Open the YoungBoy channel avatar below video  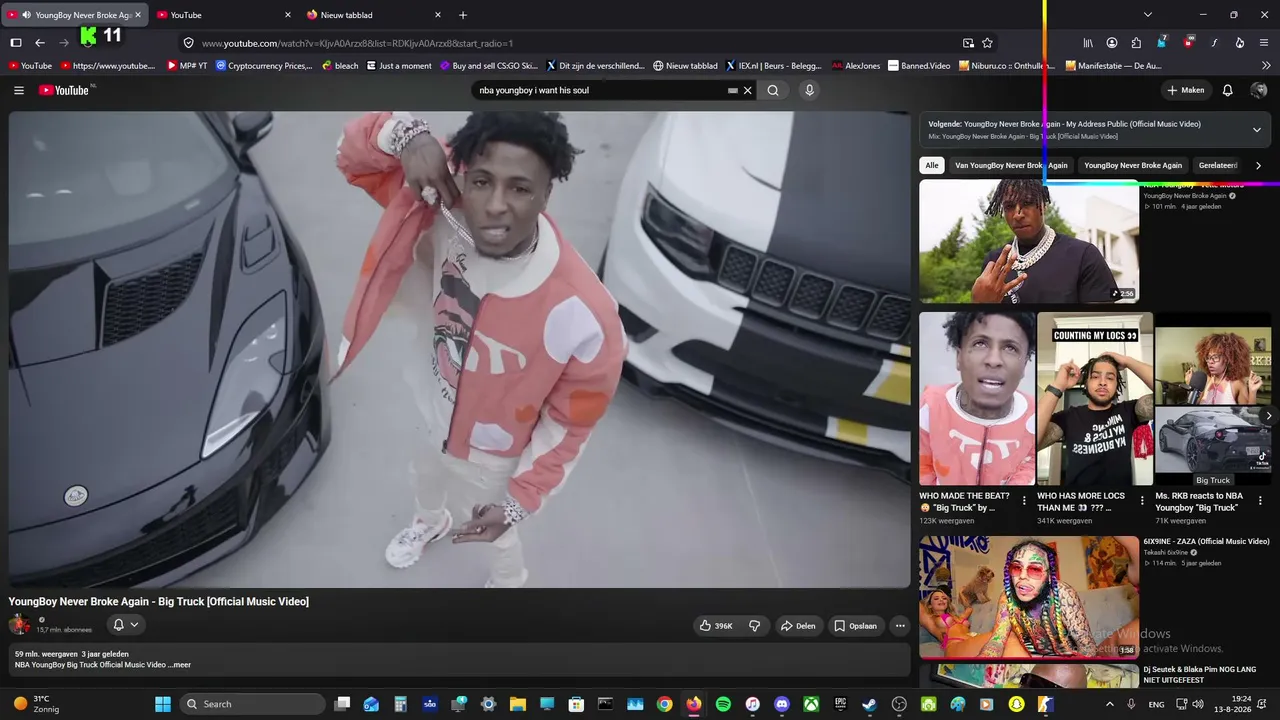(x=19, y=625)
